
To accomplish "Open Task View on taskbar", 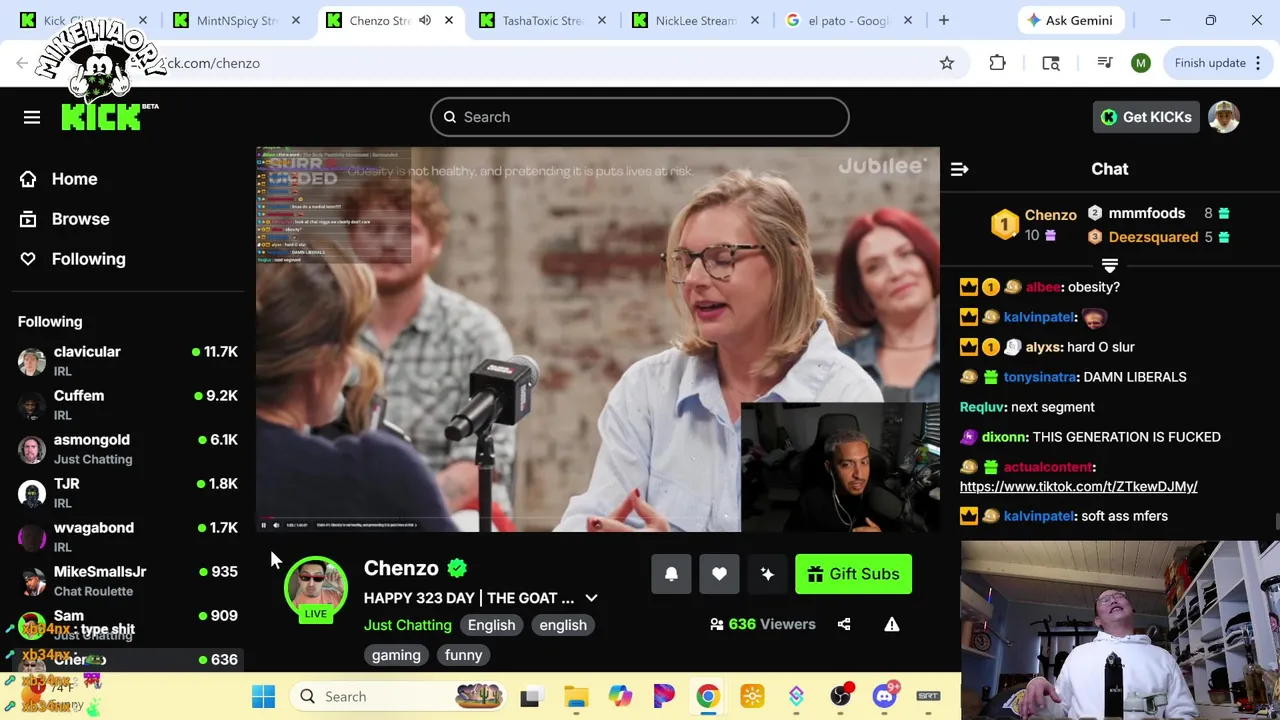I will click(x=530, y=696).
